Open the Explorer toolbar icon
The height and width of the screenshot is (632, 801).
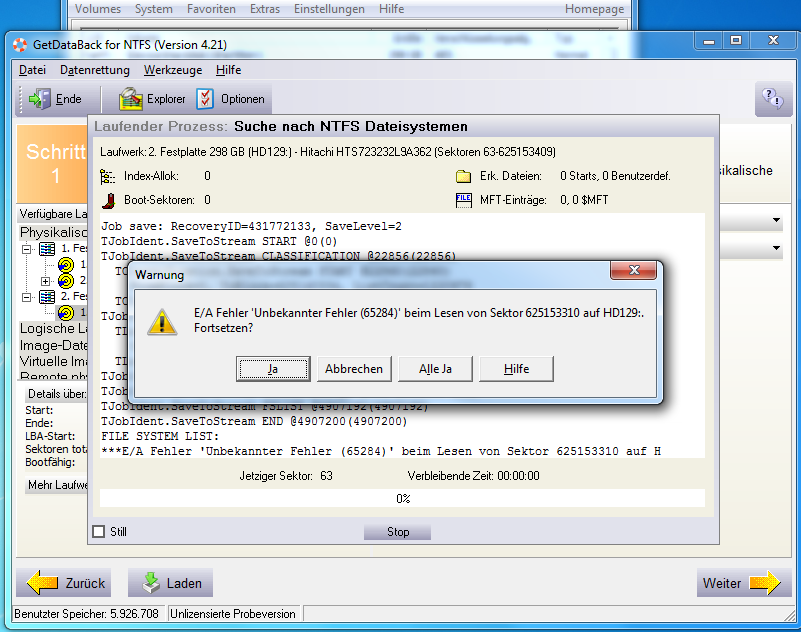[x=130, y=99]
